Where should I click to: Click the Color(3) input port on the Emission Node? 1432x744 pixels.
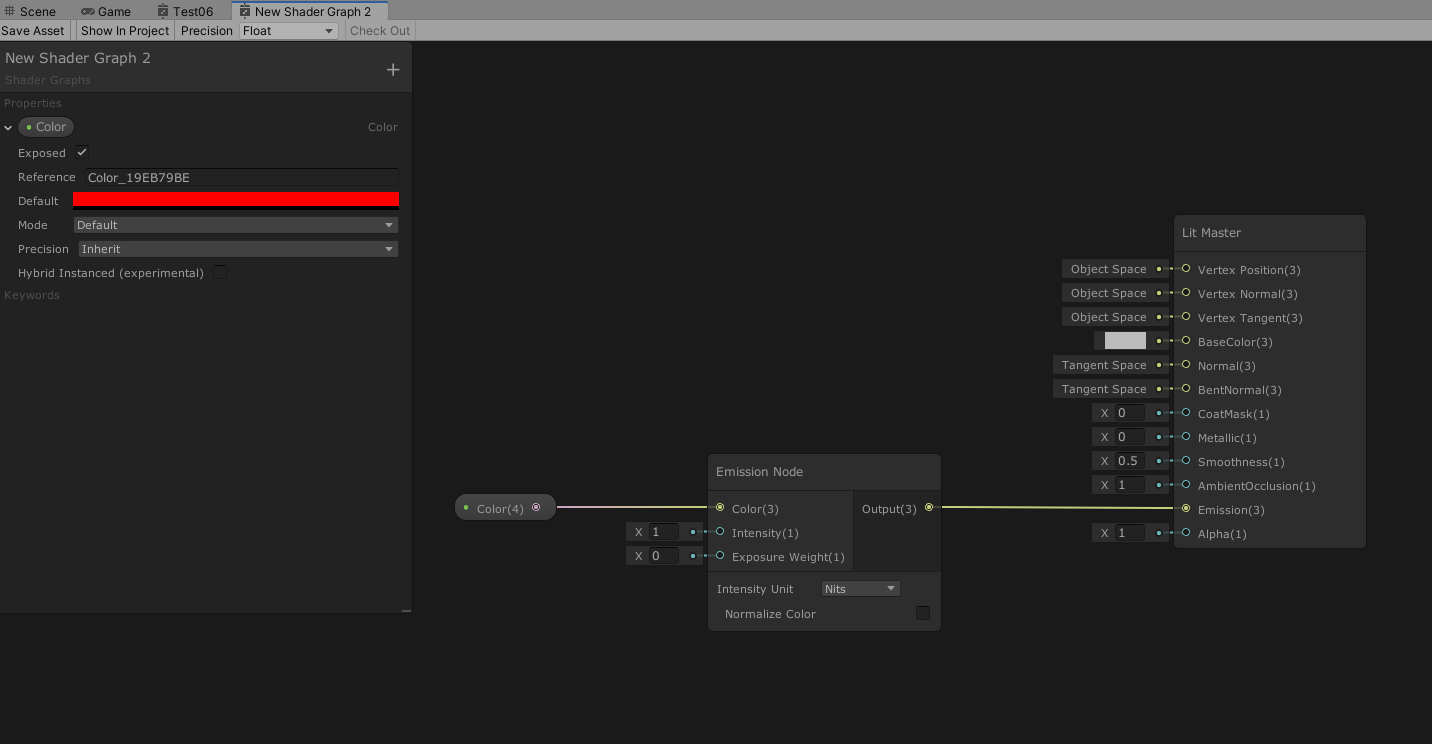tap(719, 508)
